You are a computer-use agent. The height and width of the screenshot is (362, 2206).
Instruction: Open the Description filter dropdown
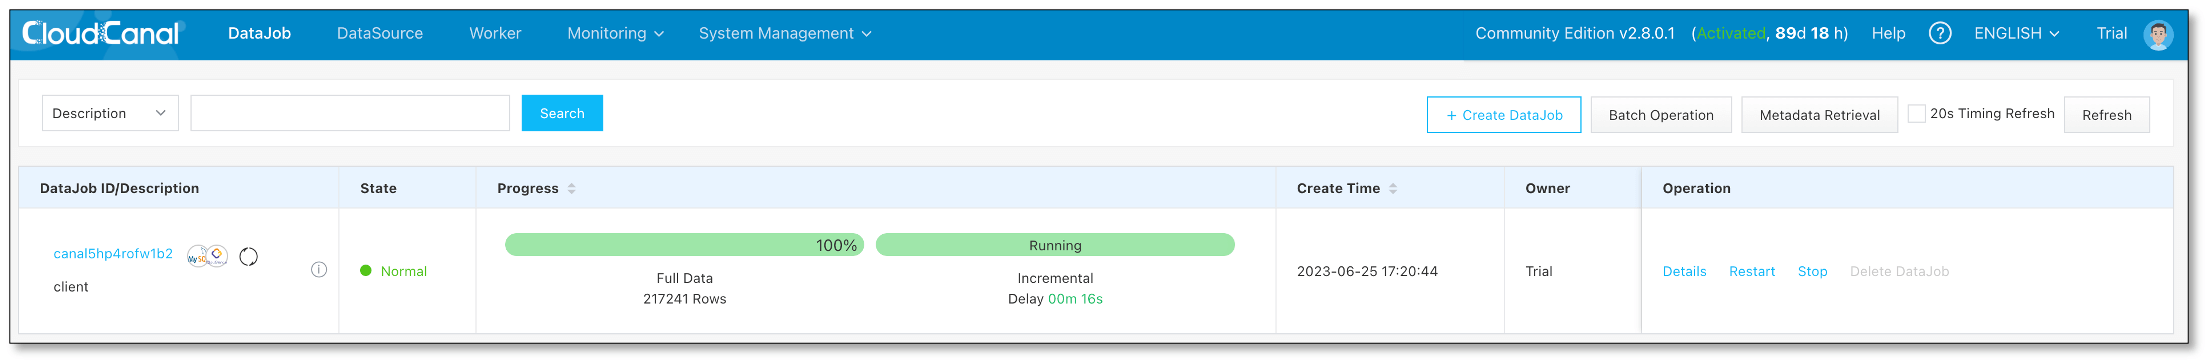[110, 113]
